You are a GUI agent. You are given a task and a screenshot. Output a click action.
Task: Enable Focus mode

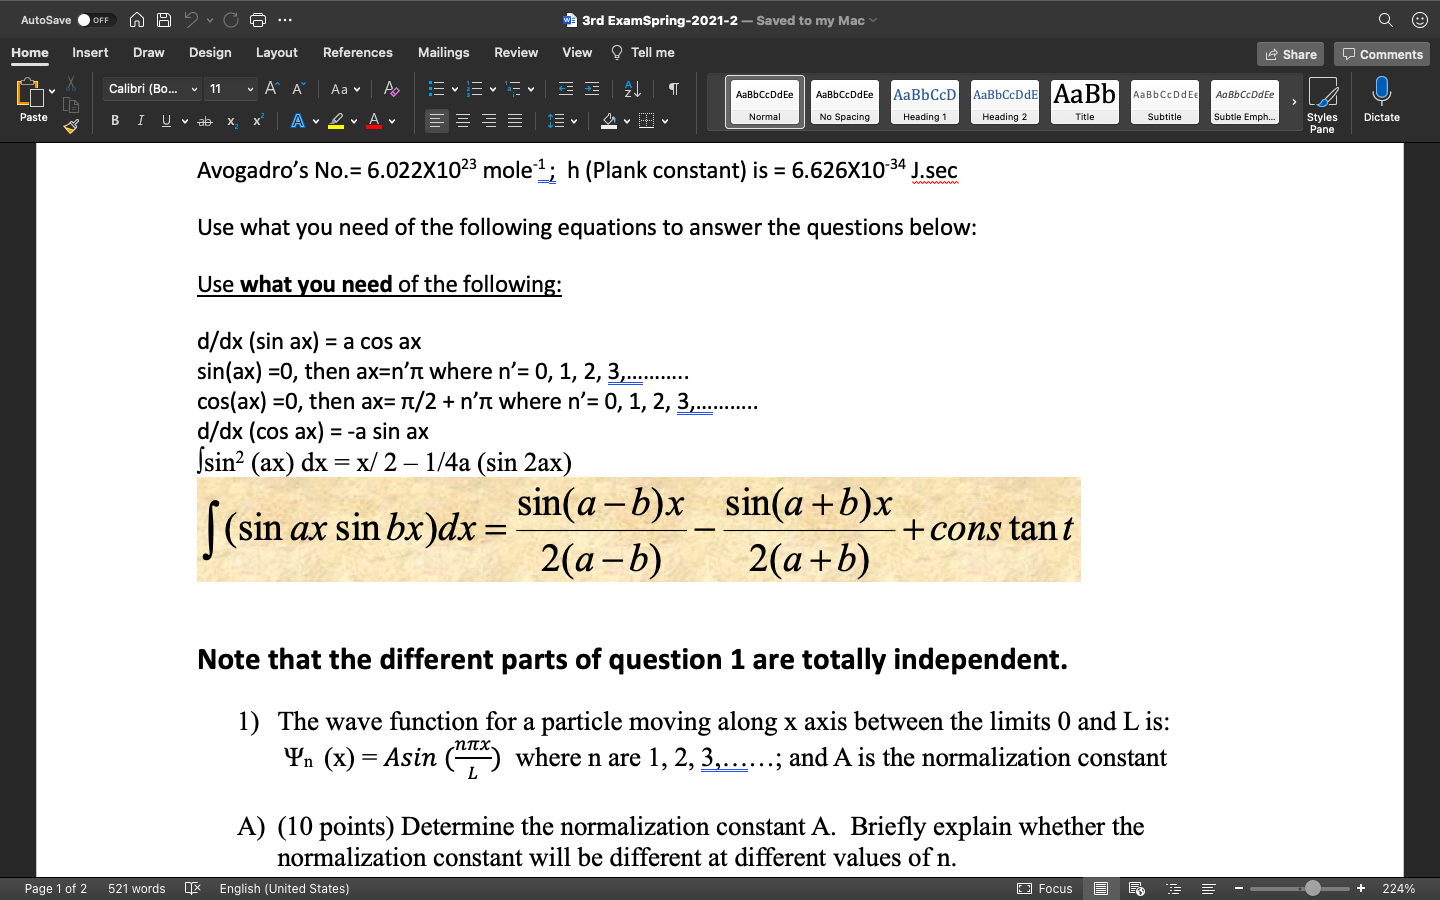point(1048,888)
